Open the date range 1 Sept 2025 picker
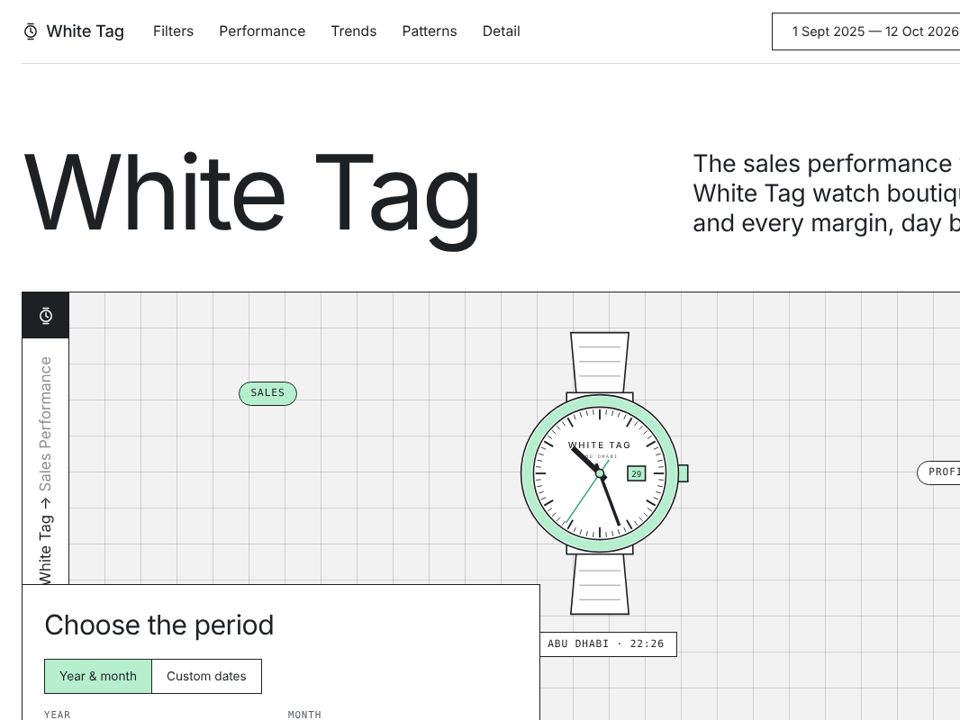The width and height of the screenshot is (960, 720). pos(866,31)
